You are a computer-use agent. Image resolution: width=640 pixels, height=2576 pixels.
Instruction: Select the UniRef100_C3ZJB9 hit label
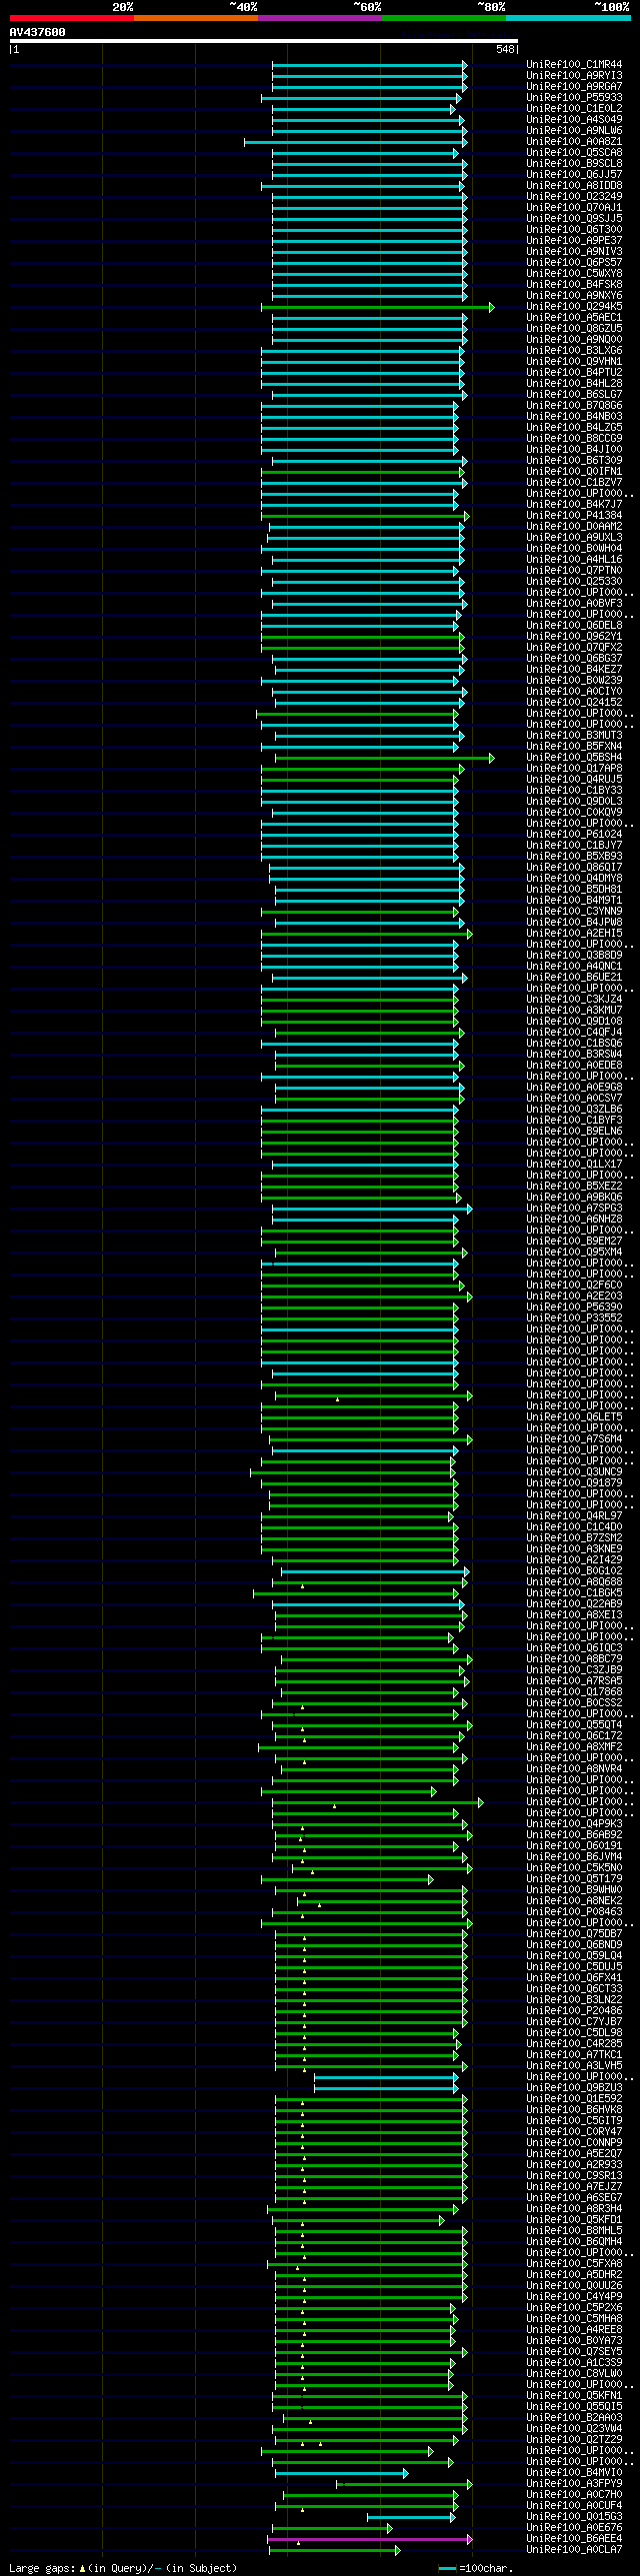[574, 1671]
